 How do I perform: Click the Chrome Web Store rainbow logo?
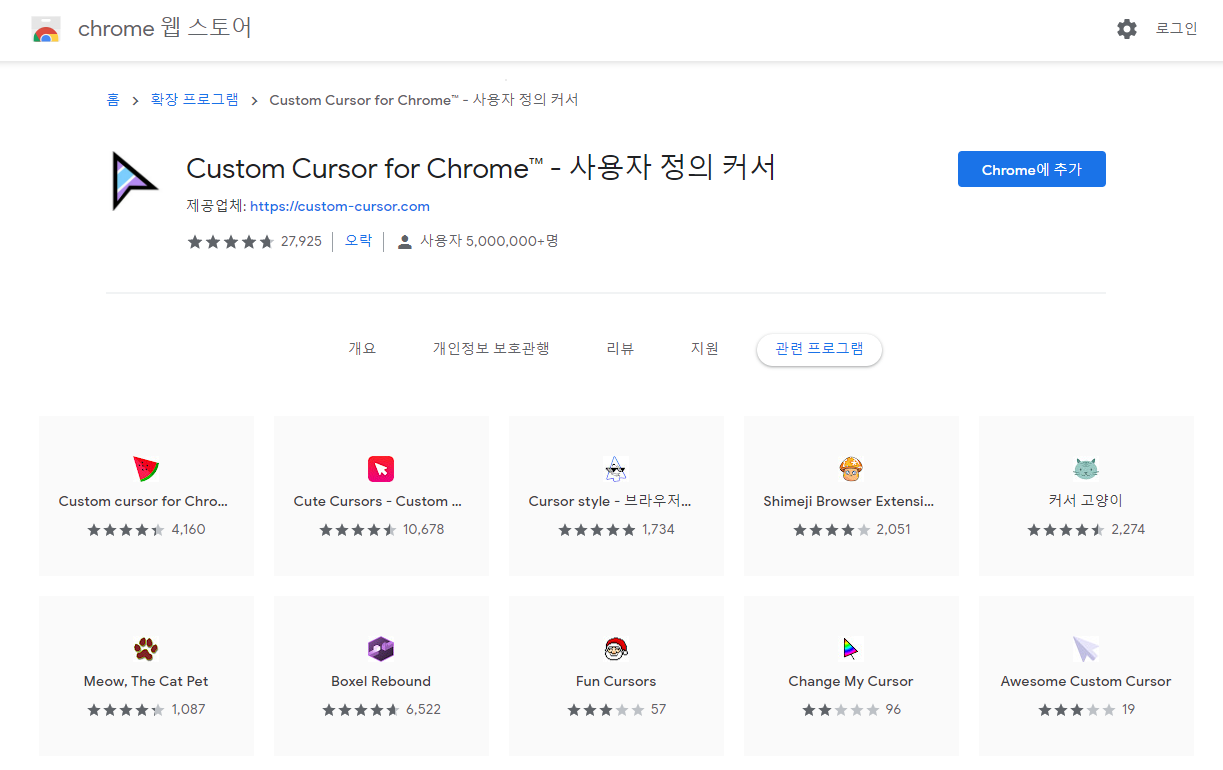(x=46, y=29)
